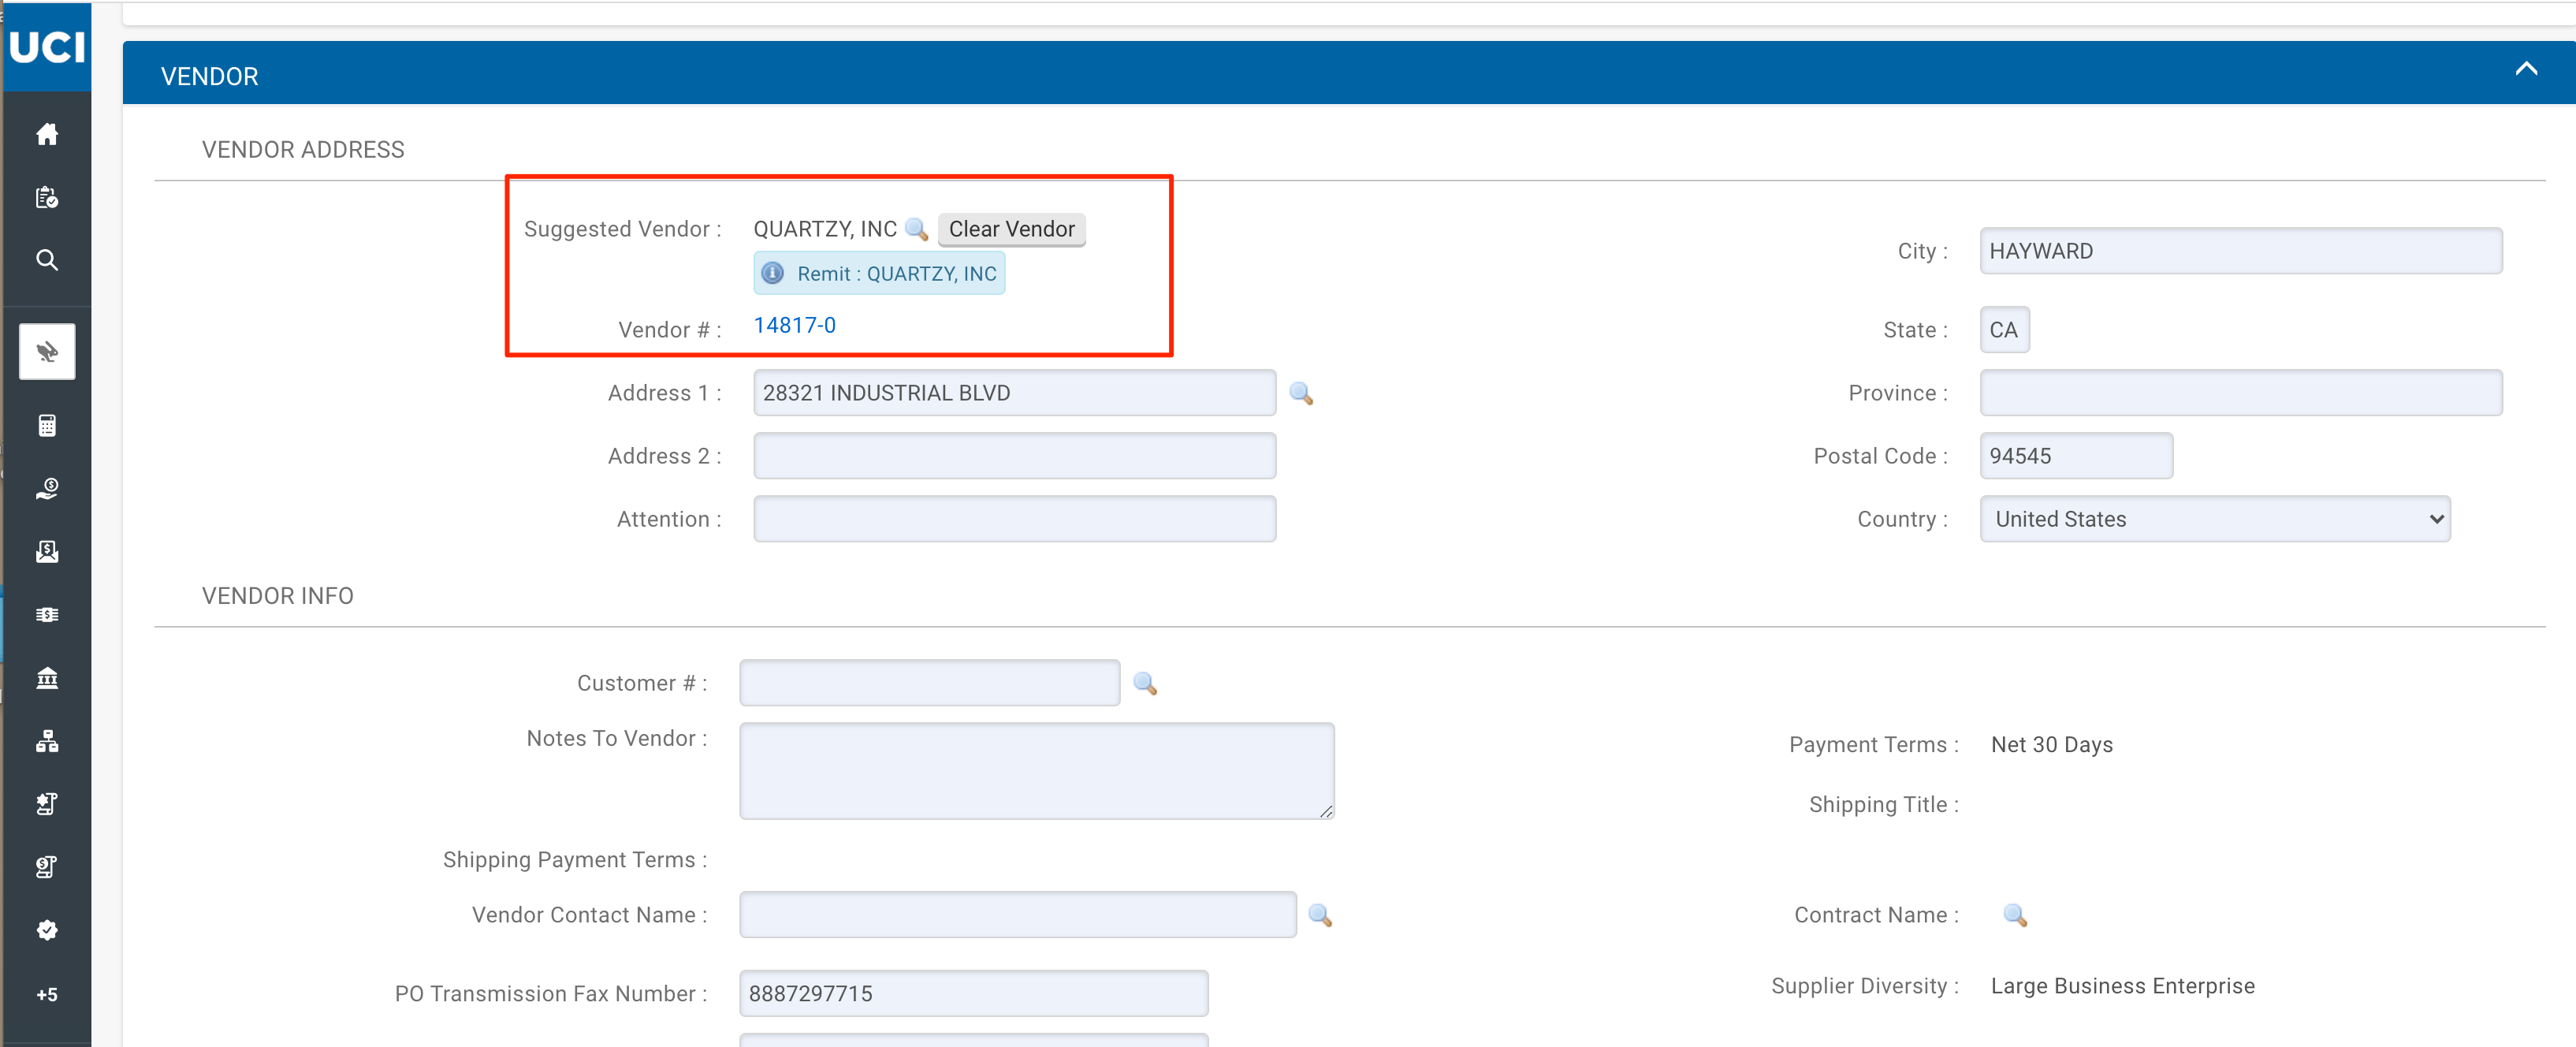
Task: Open the Customer # lookup magnifier
Action: click(1145, 683)
